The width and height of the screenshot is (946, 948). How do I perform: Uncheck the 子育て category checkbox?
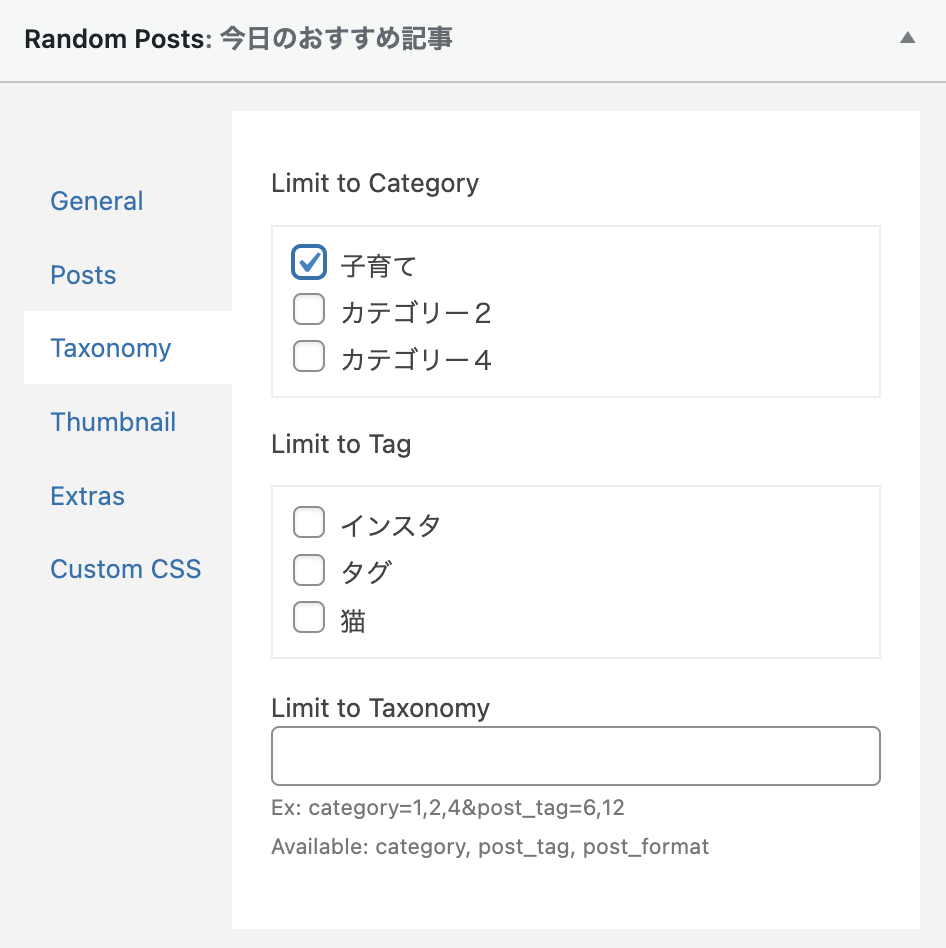pos(309,261)
